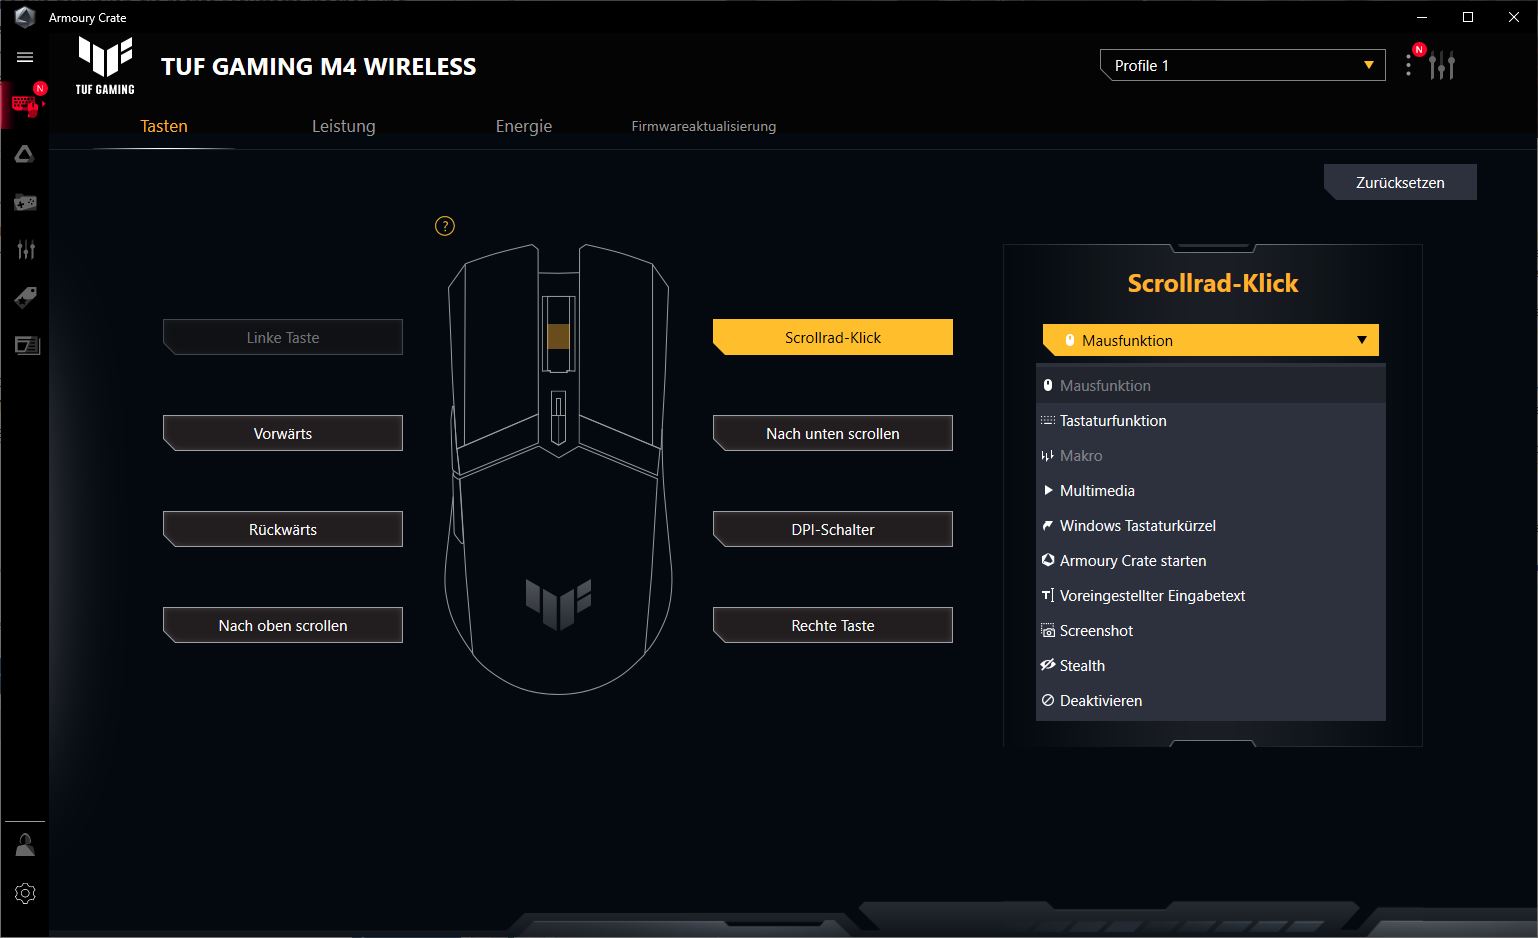Image resolution: width=1538 pixels, height=938 pixels.
Task: Open the settings gear icon
Action: (25, 893)
